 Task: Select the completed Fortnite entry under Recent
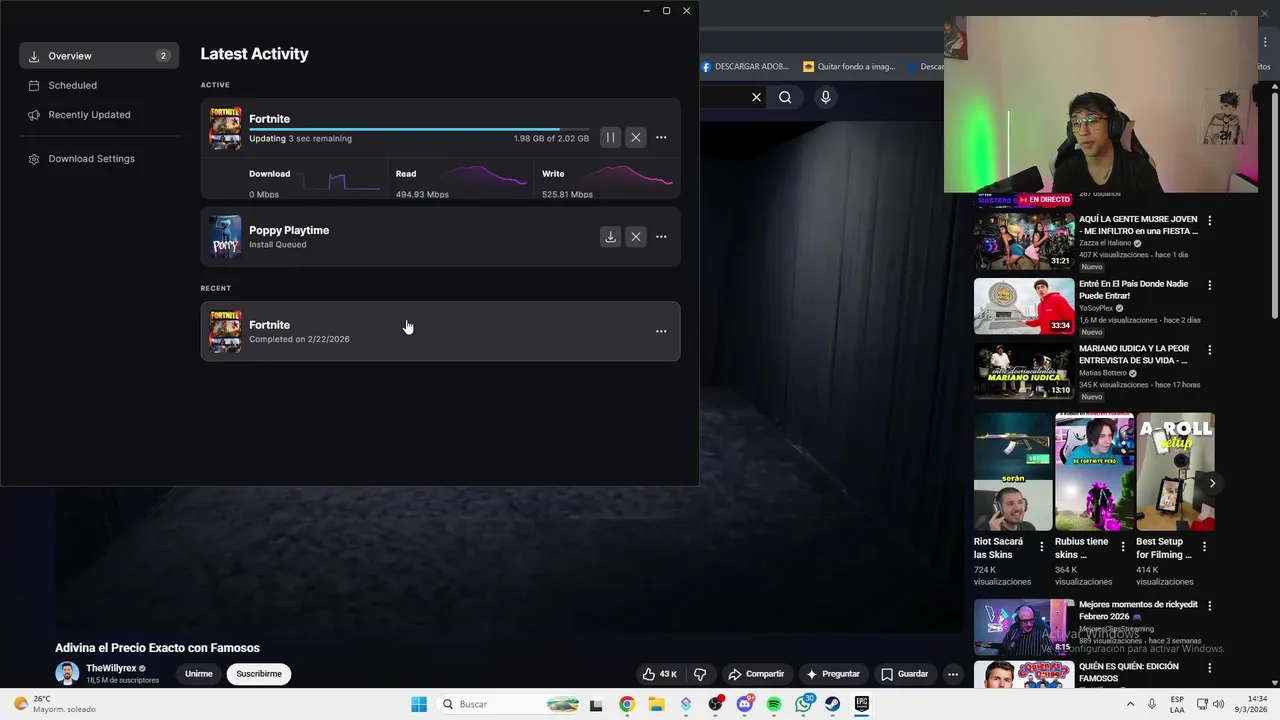440,331
